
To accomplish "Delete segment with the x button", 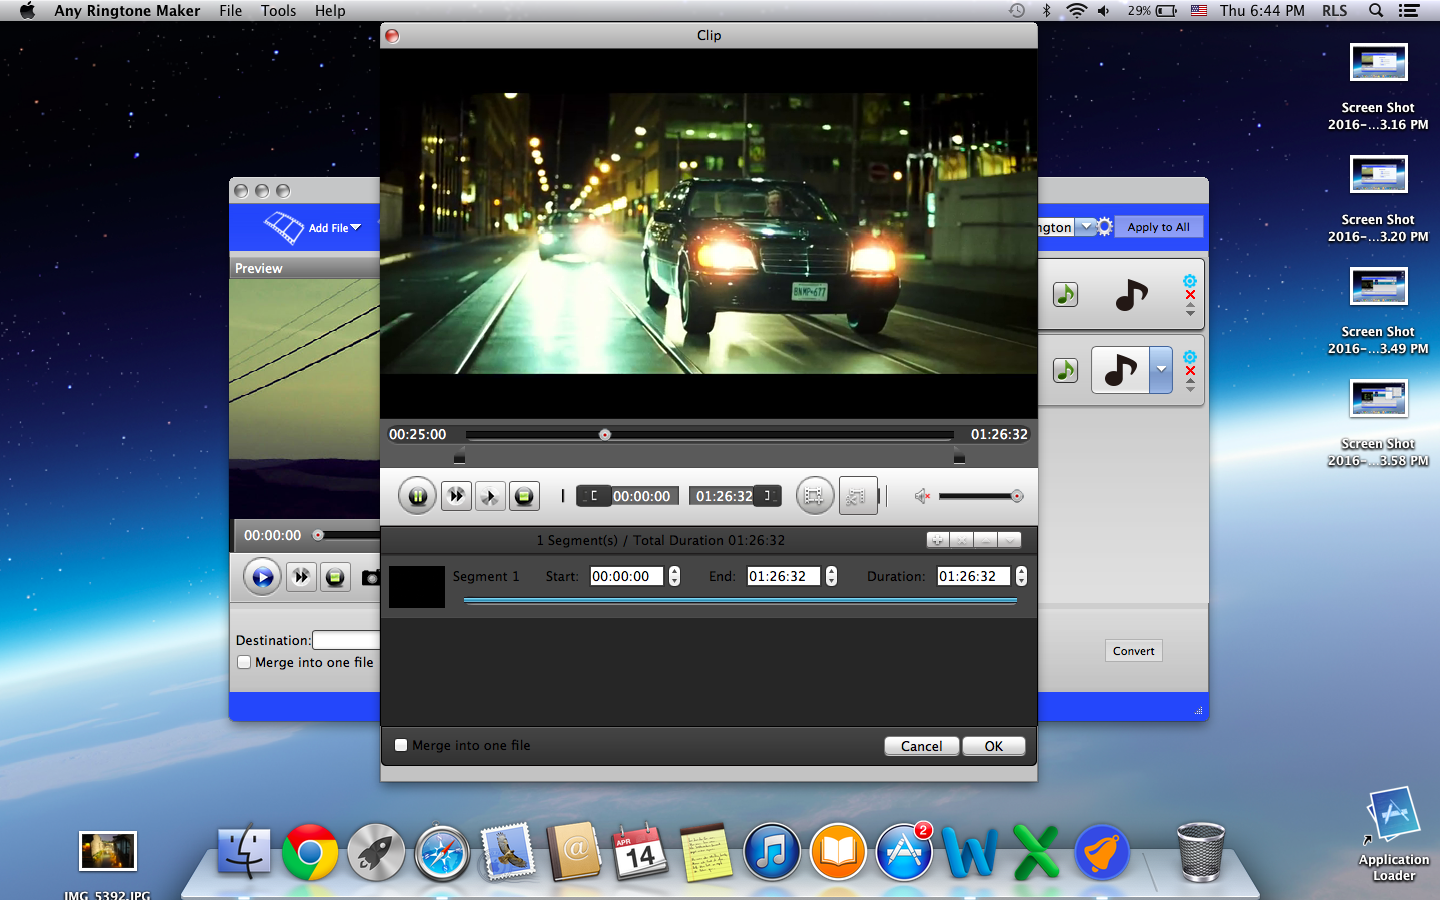I will click(961, 540).
